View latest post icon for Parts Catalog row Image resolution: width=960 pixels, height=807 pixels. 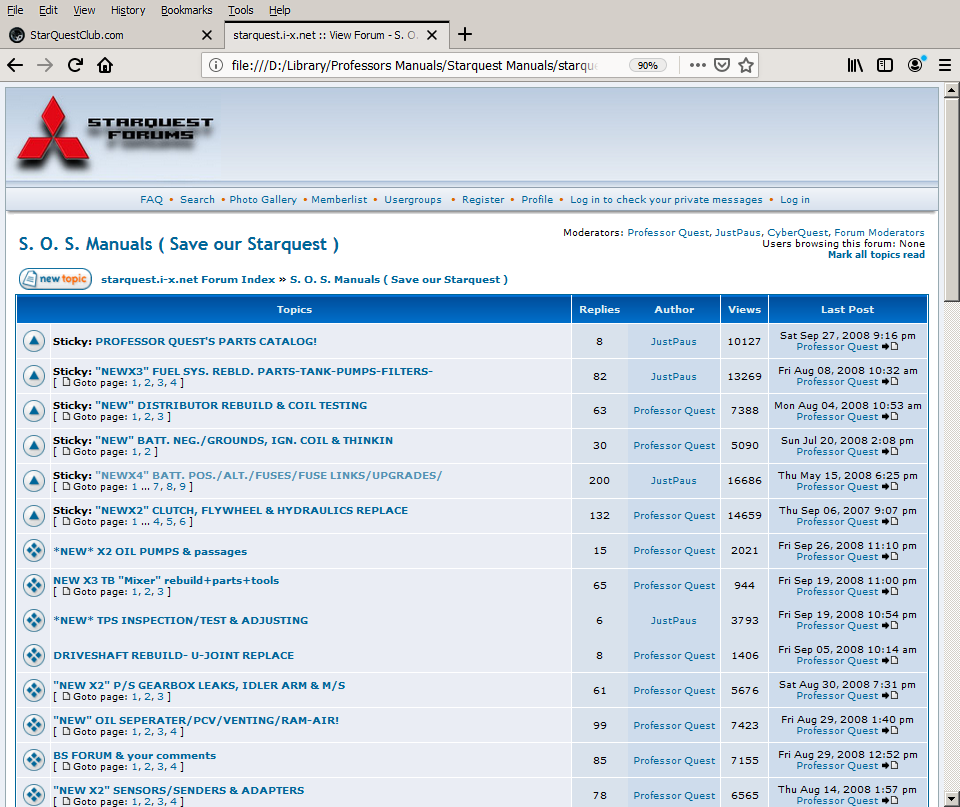click(890, 347)
